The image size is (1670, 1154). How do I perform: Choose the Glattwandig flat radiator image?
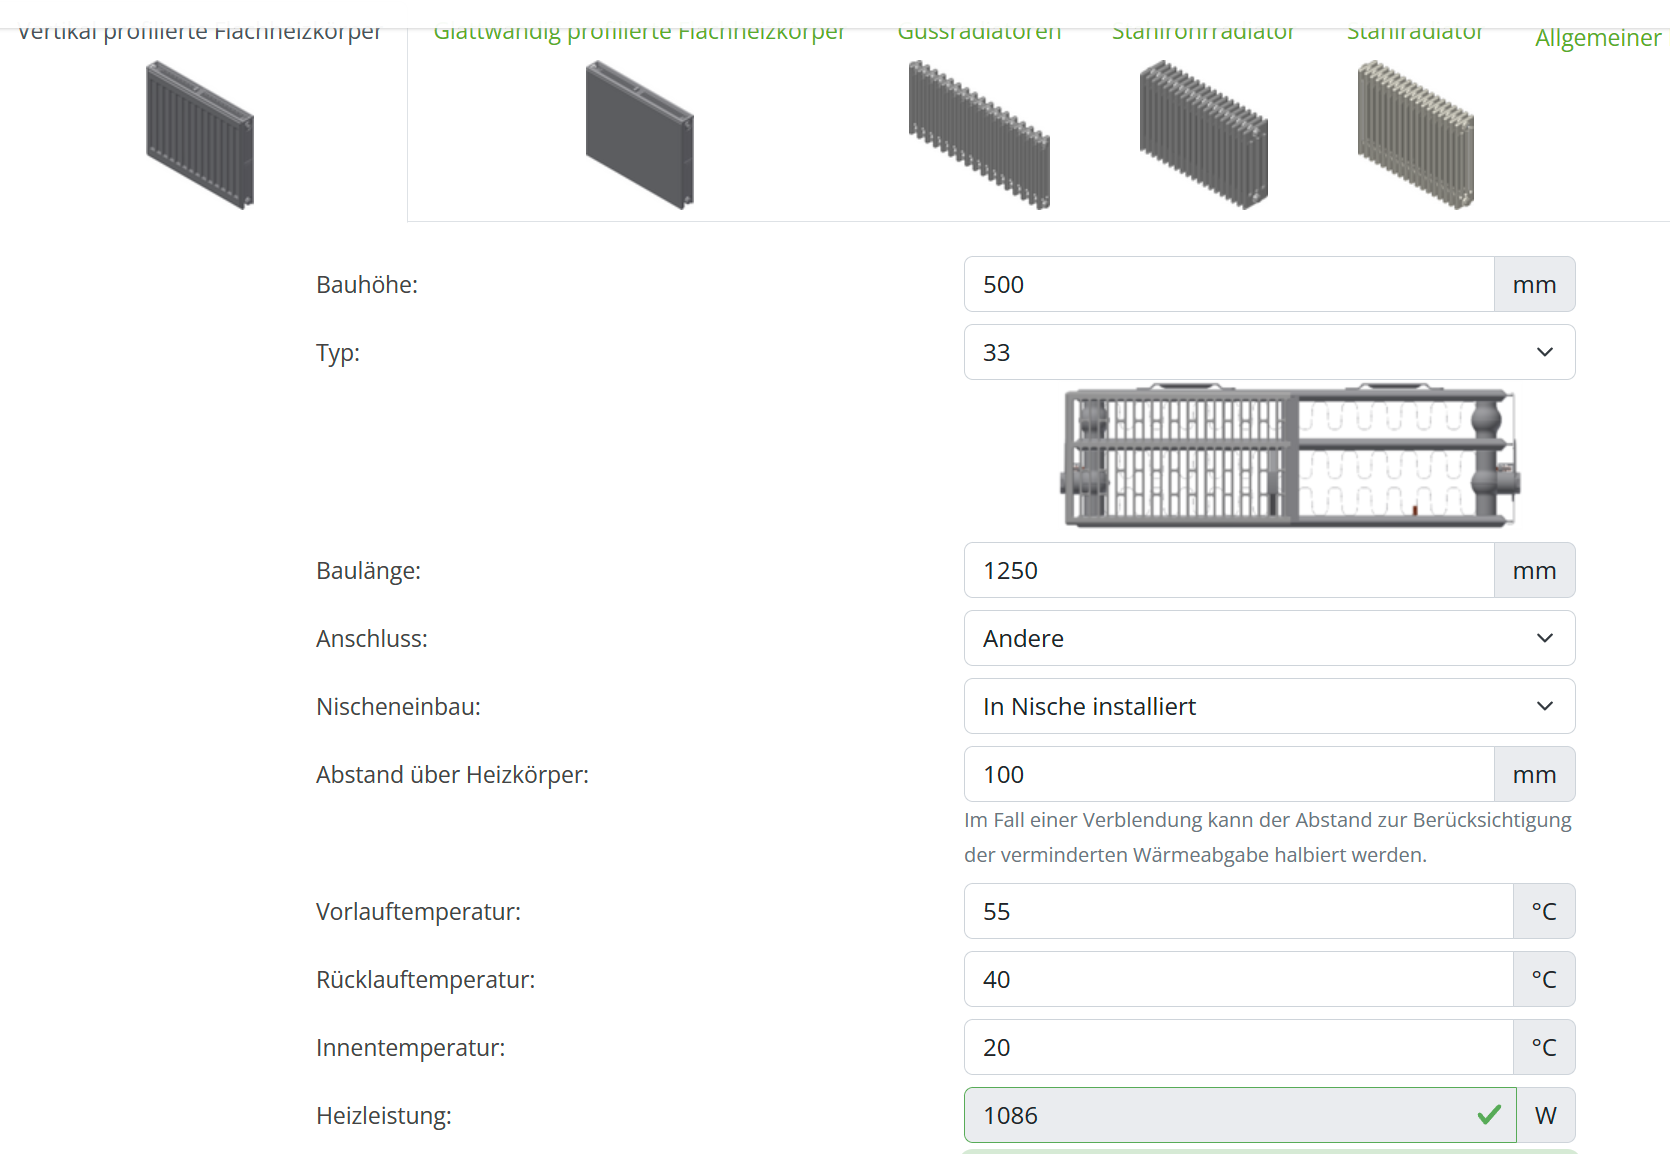point(640,135)
